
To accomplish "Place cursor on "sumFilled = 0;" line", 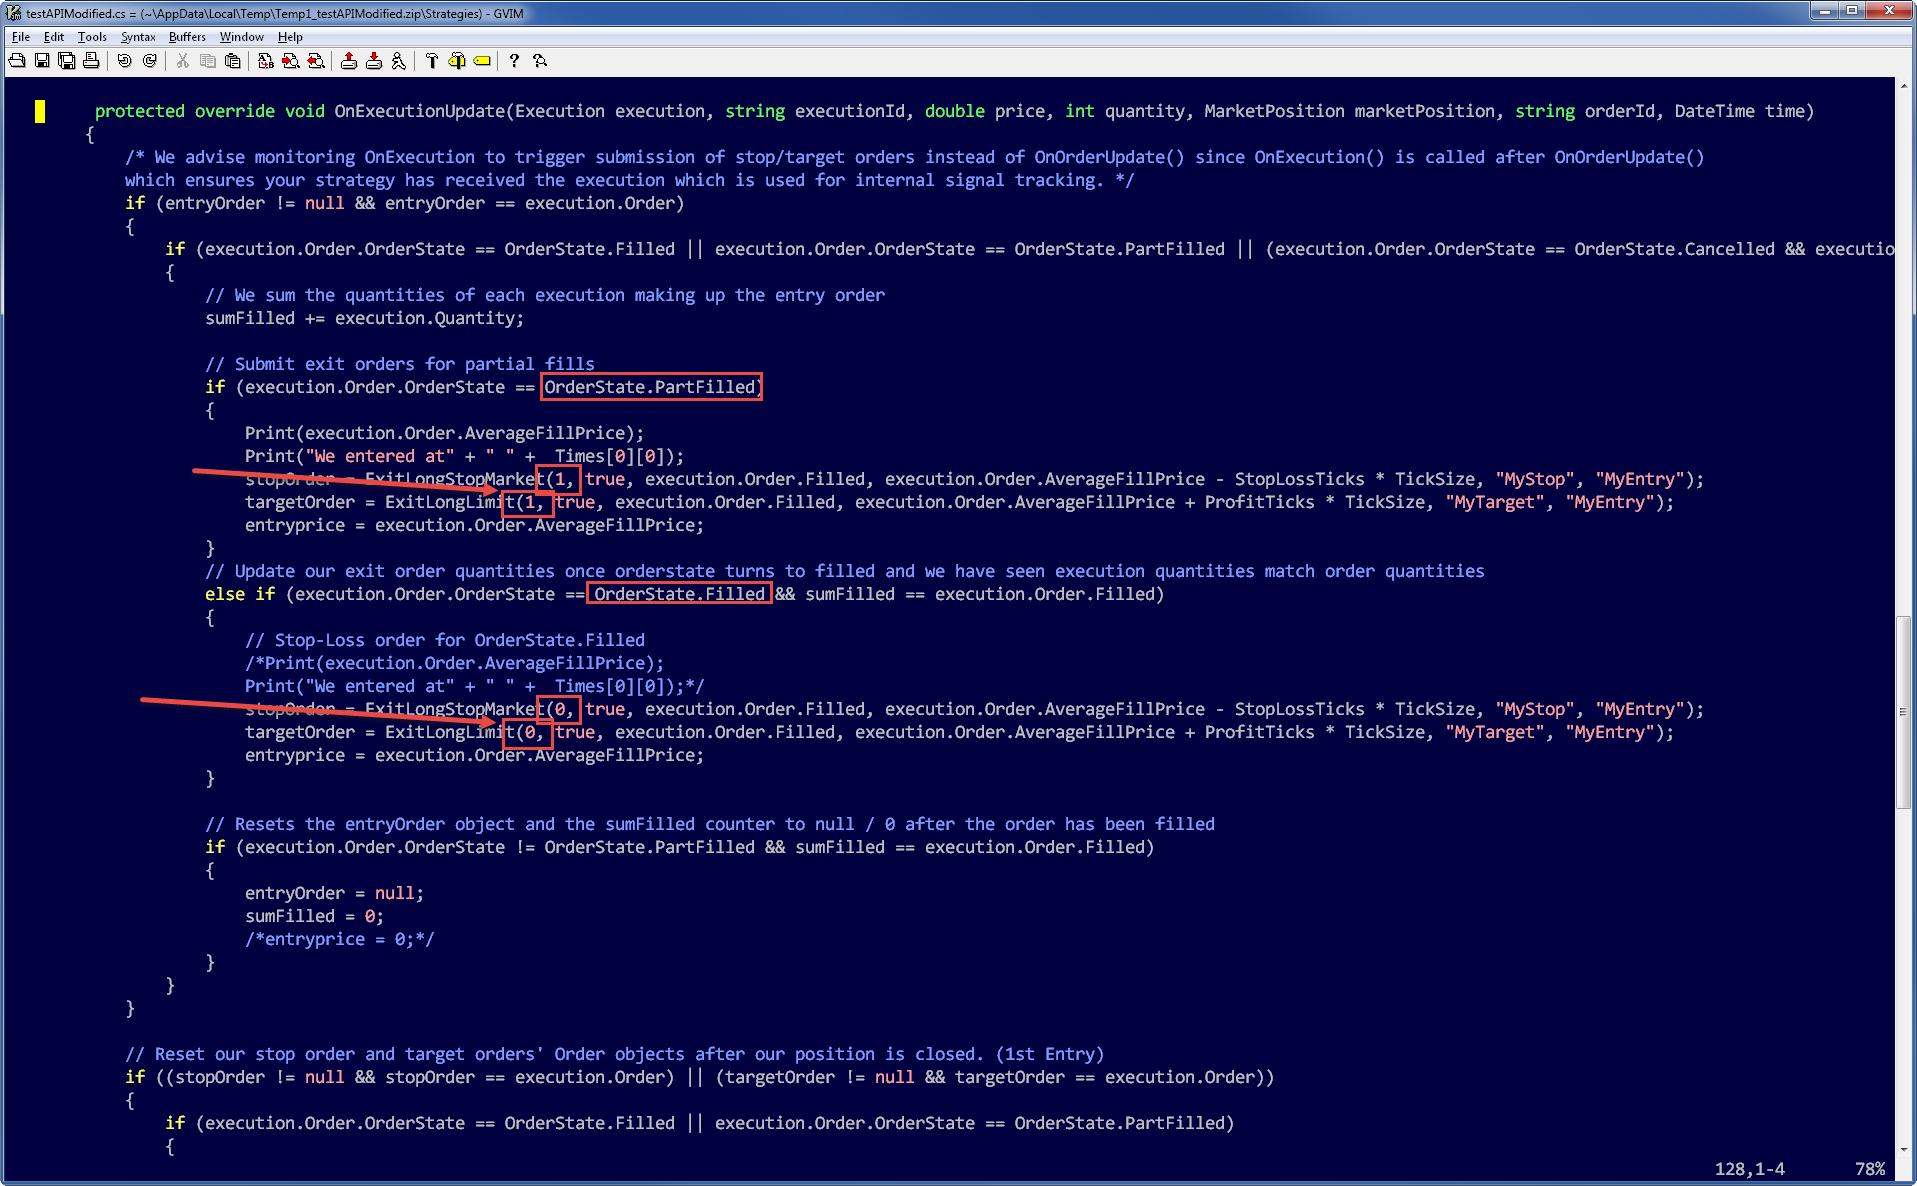I will (314, 916).
